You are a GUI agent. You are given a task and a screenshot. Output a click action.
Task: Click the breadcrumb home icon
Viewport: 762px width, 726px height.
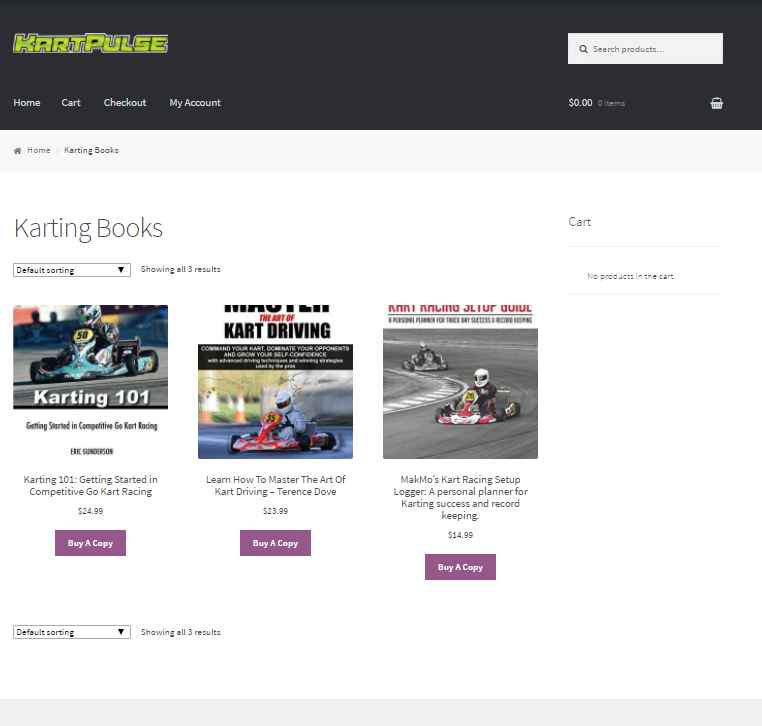point(17,151)
